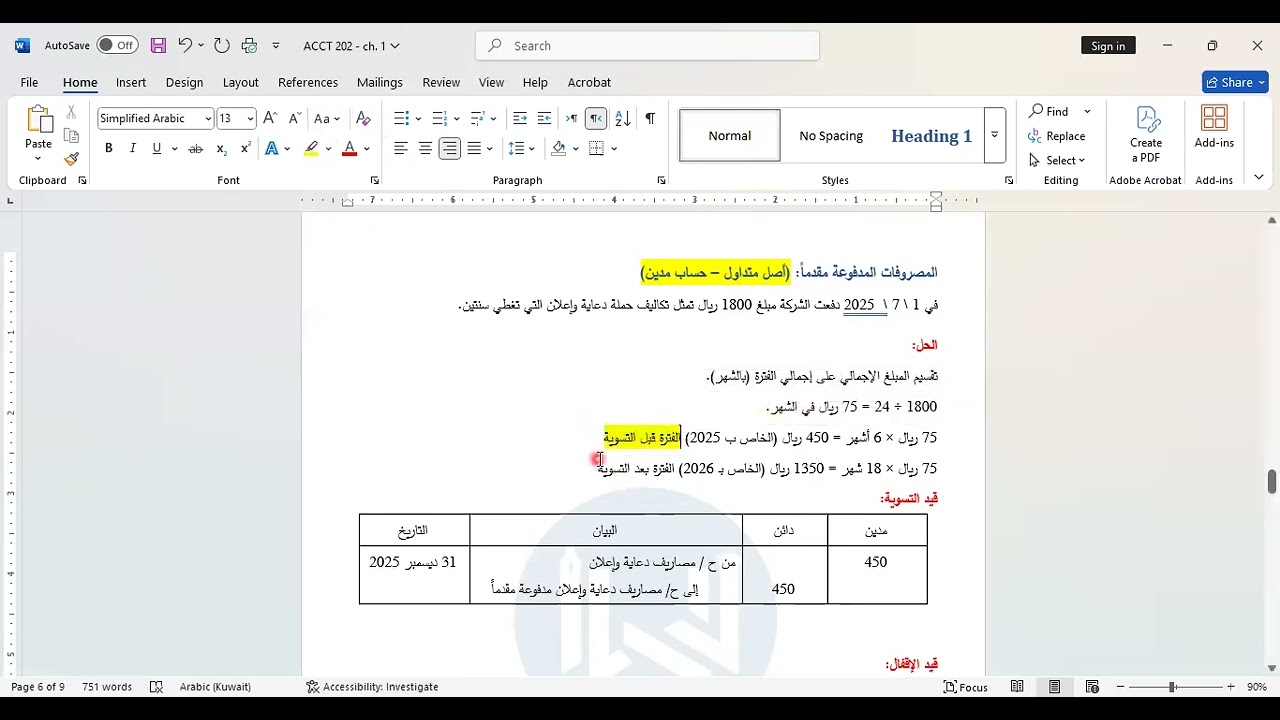Switch to Web Layout view icon
1280x720 pixels.
point(1092,687)
